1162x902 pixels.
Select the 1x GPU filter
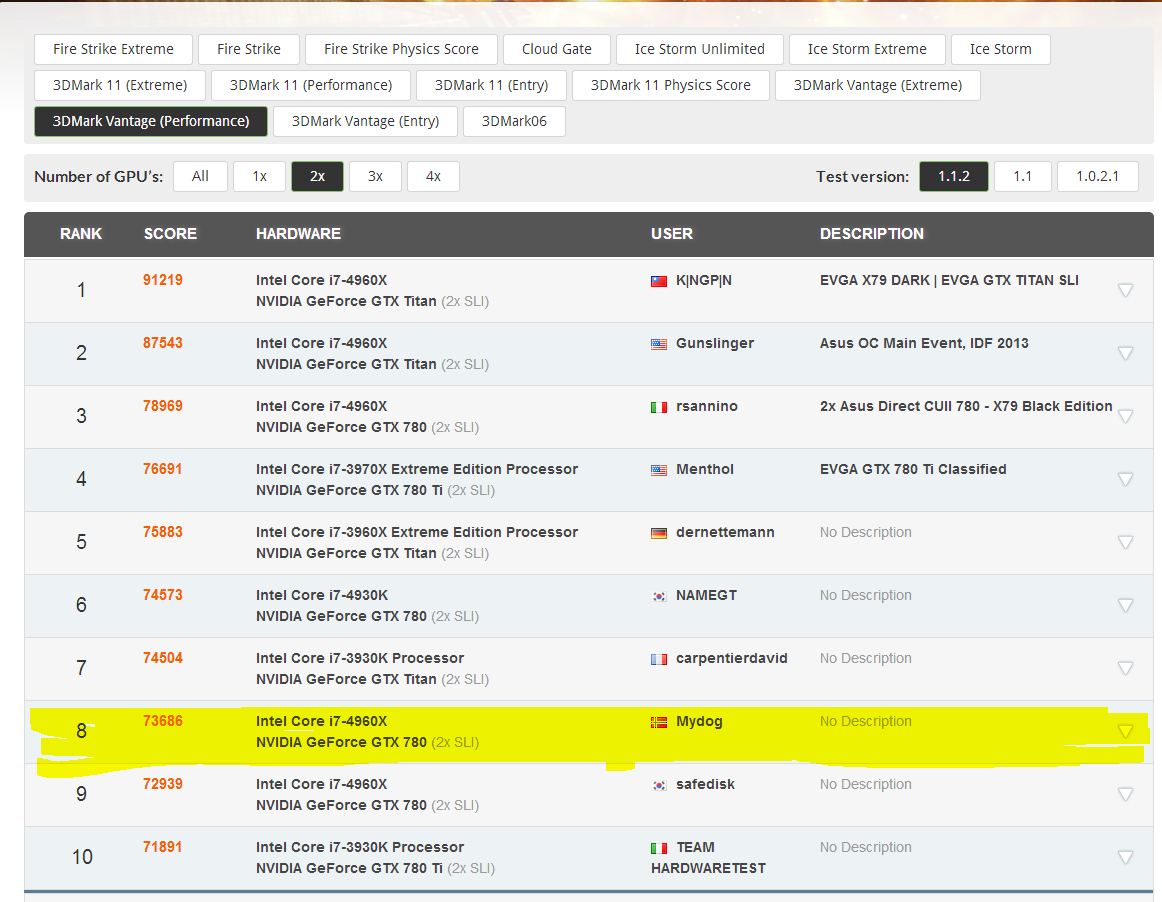click(259, 176)
